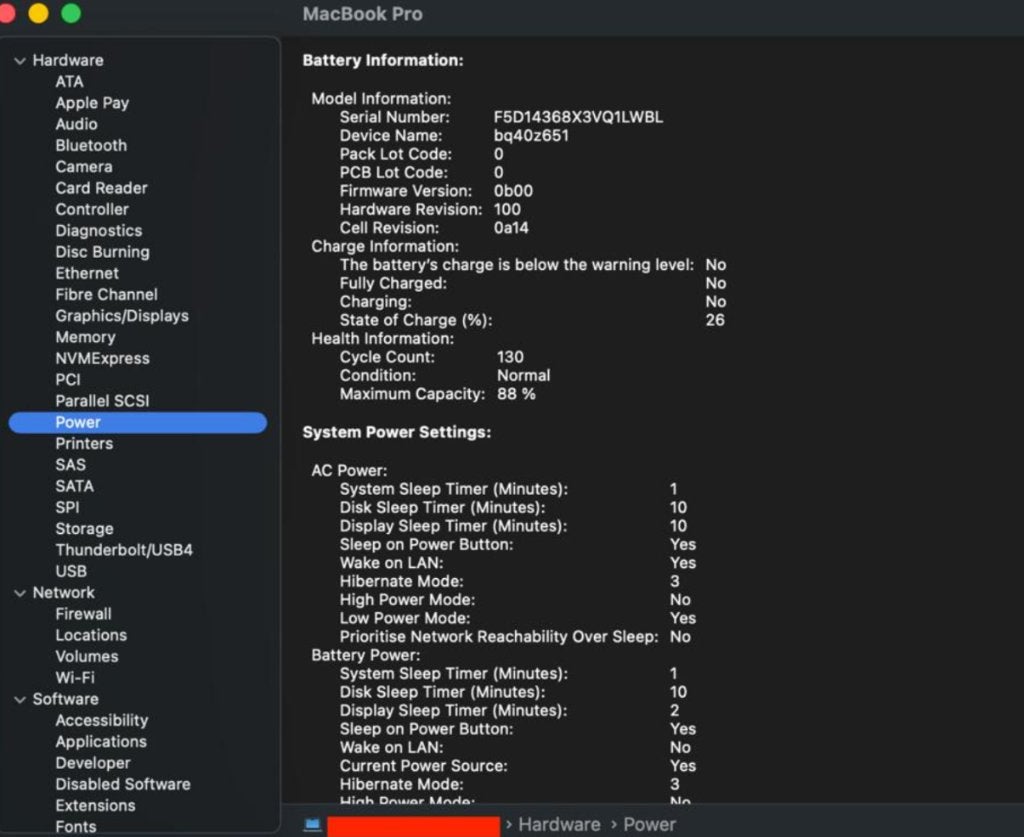
Task: Choose Parallel SCSI in the sidebar
Action: tap(103, 401)
